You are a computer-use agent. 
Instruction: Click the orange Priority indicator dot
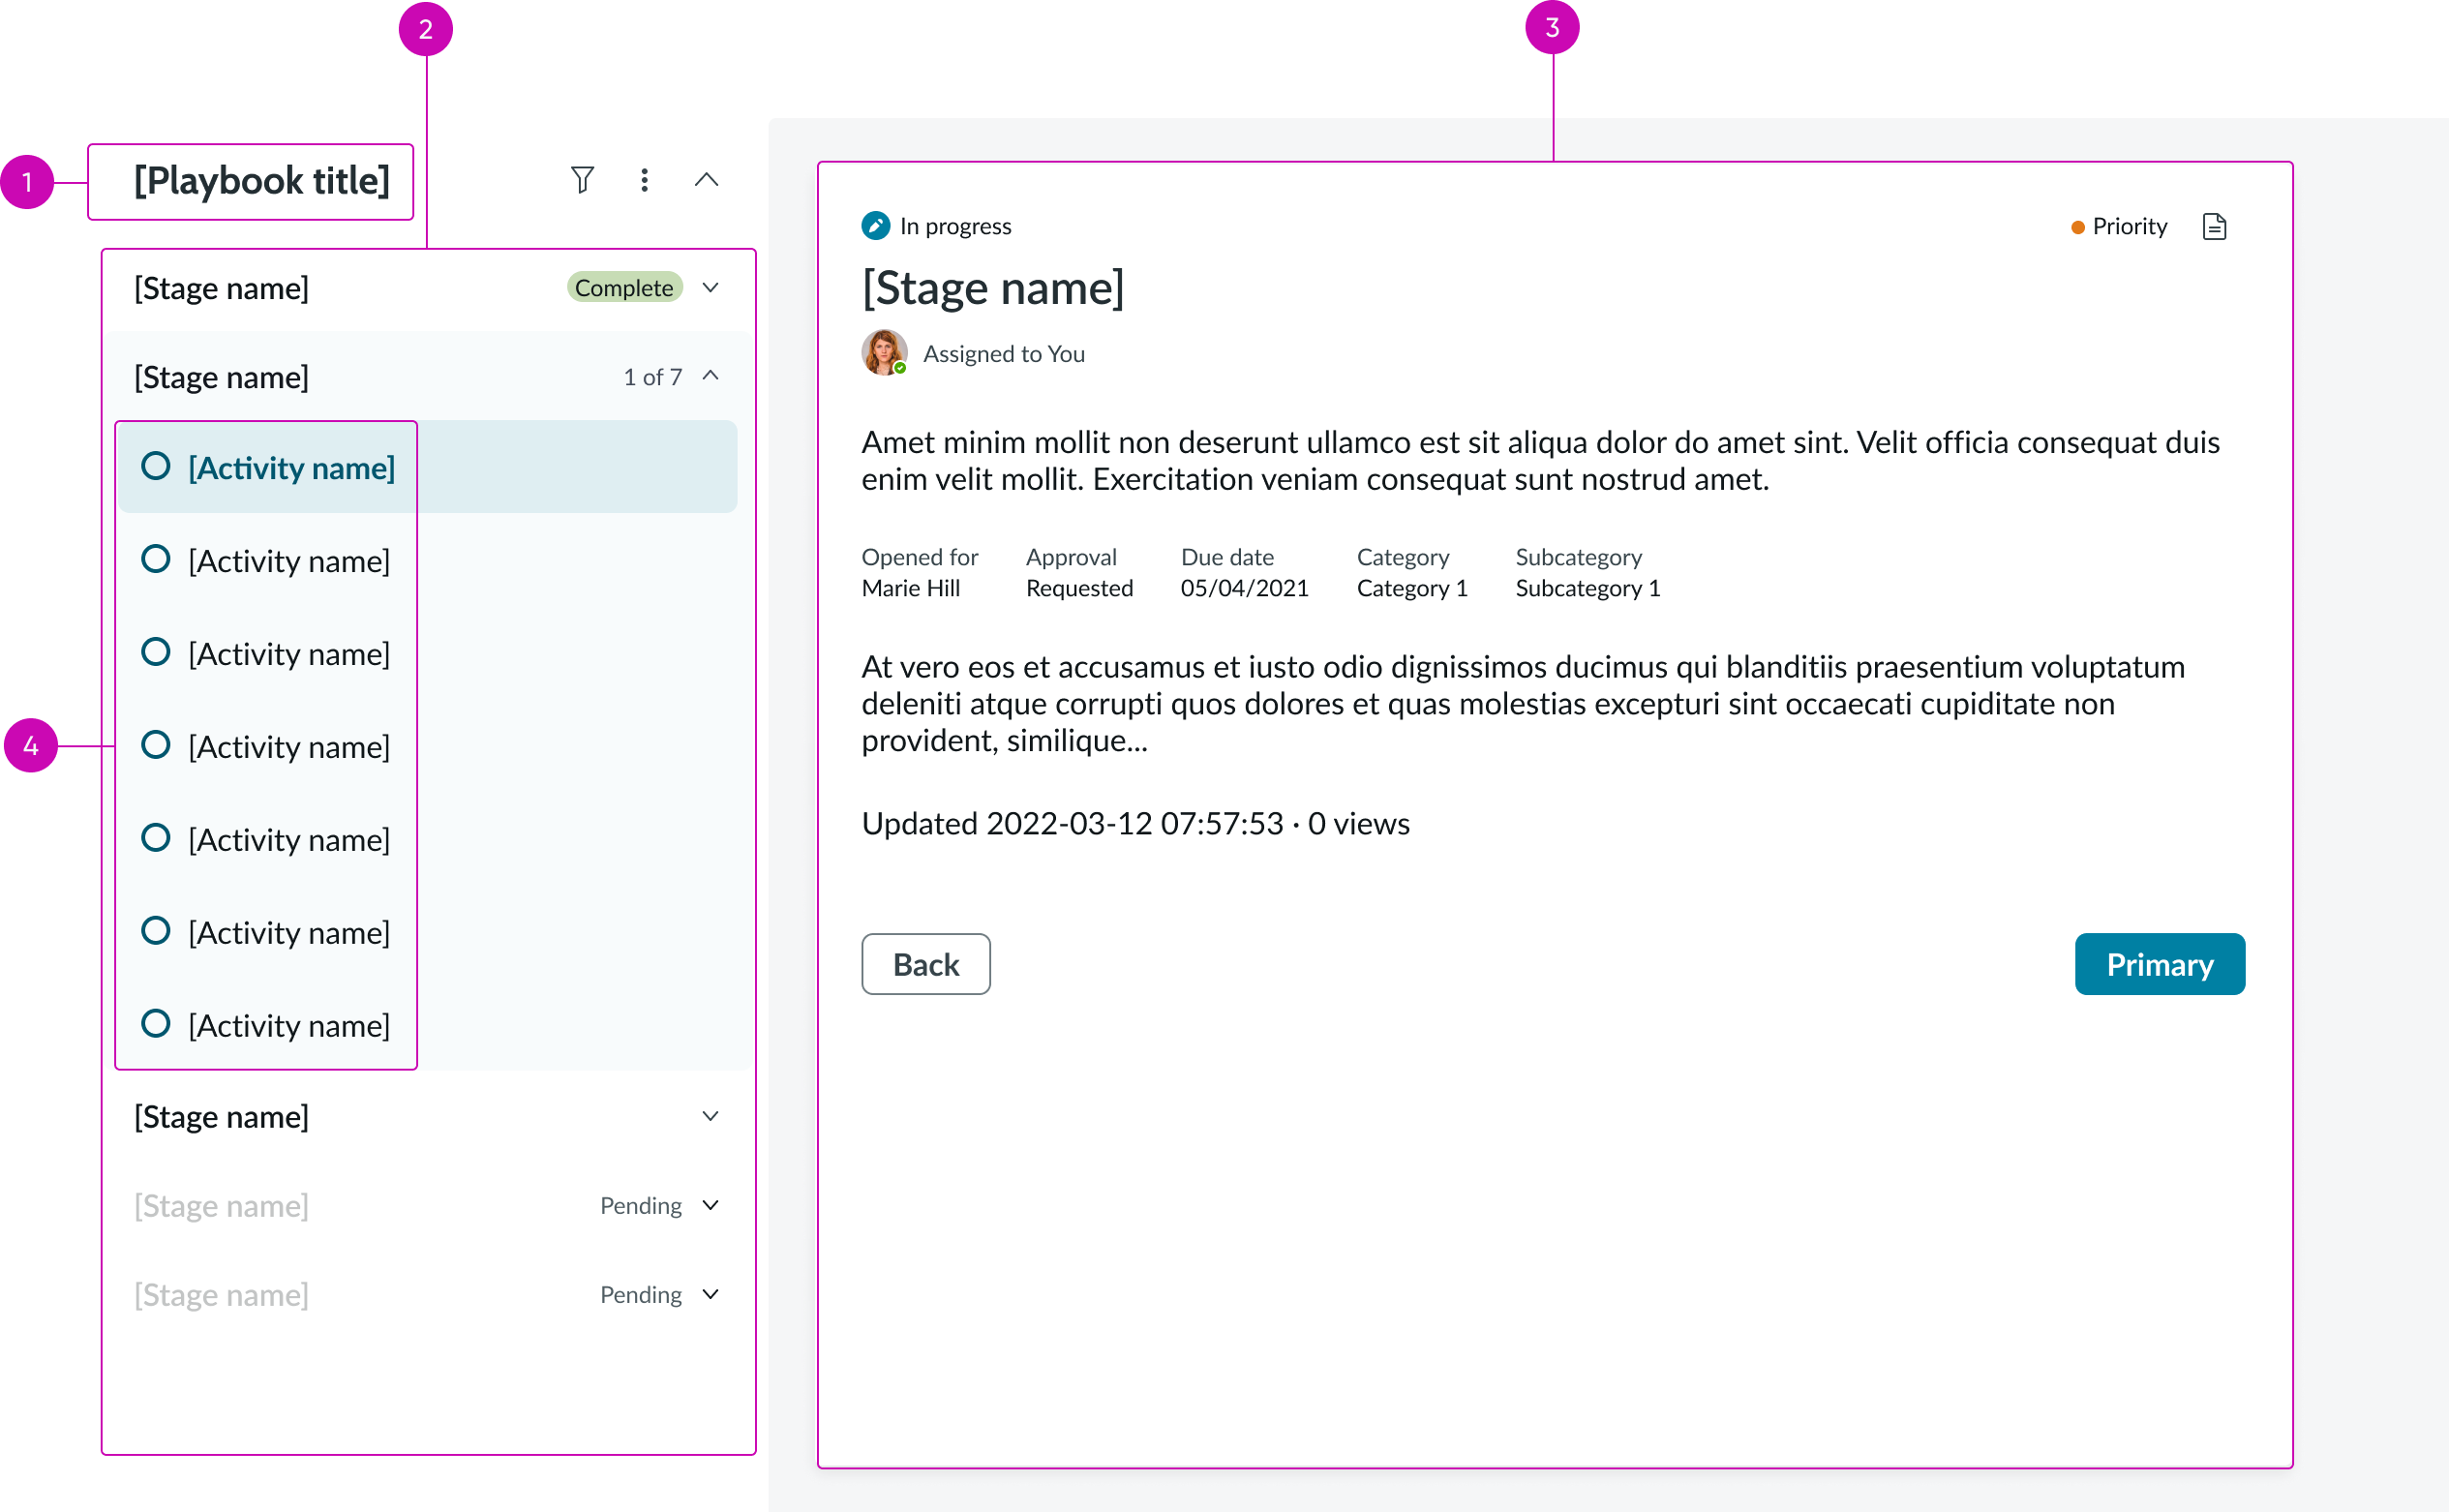click(2077, 227)
